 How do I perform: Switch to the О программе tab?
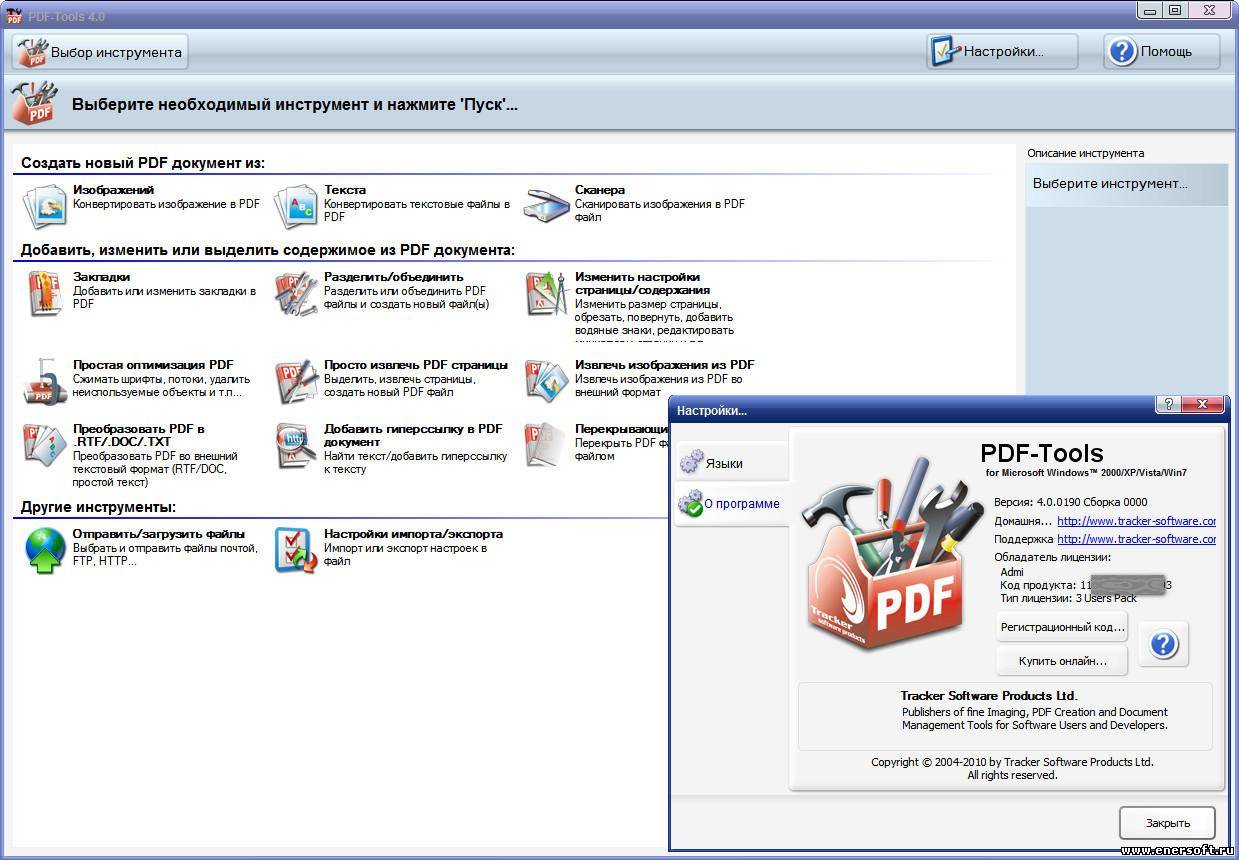click(x=732, y=504)
